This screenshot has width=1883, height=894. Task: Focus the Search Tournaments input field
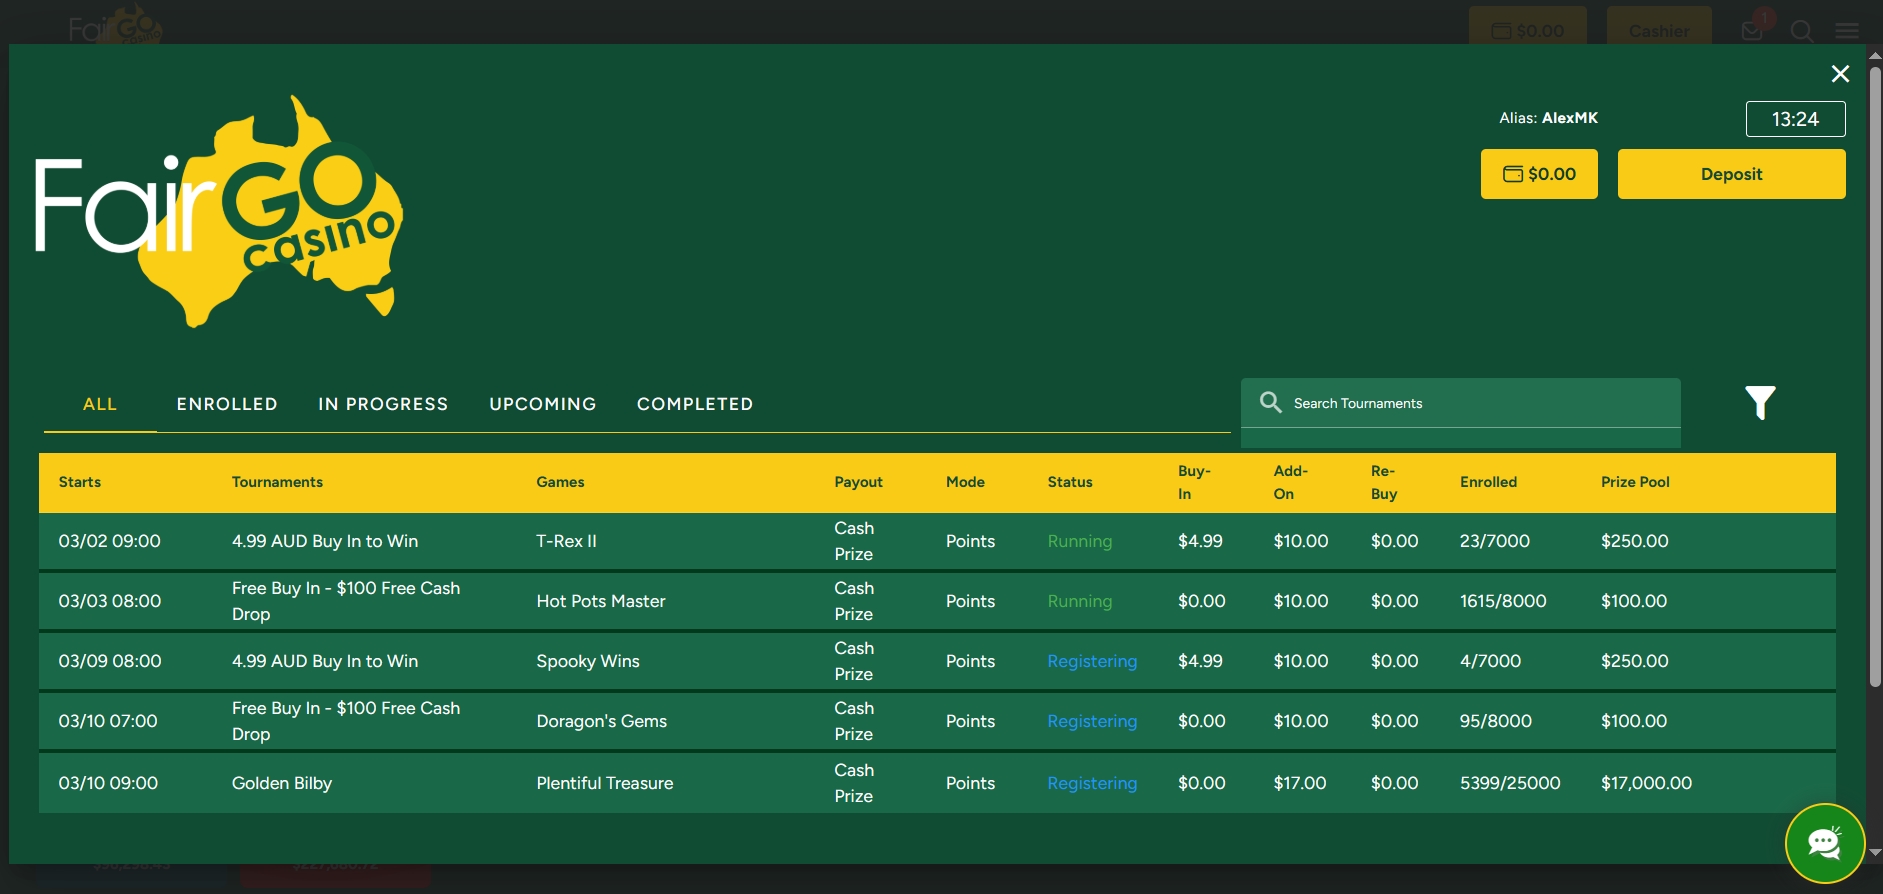tap(1461, 403)
